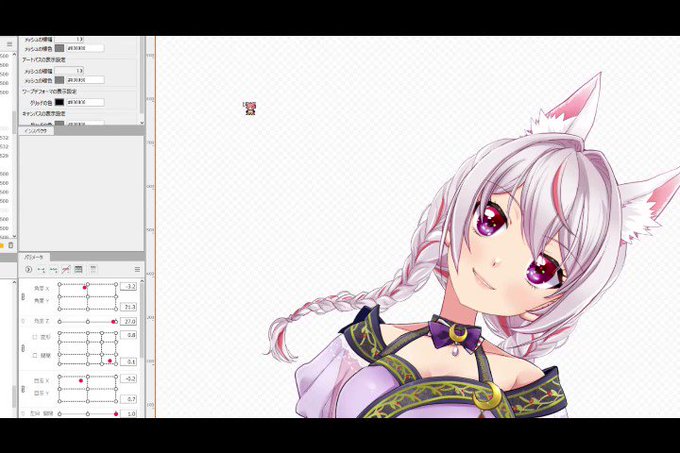Click the first mesh line color hex input field
680x453 pixels.
[85, 48]
